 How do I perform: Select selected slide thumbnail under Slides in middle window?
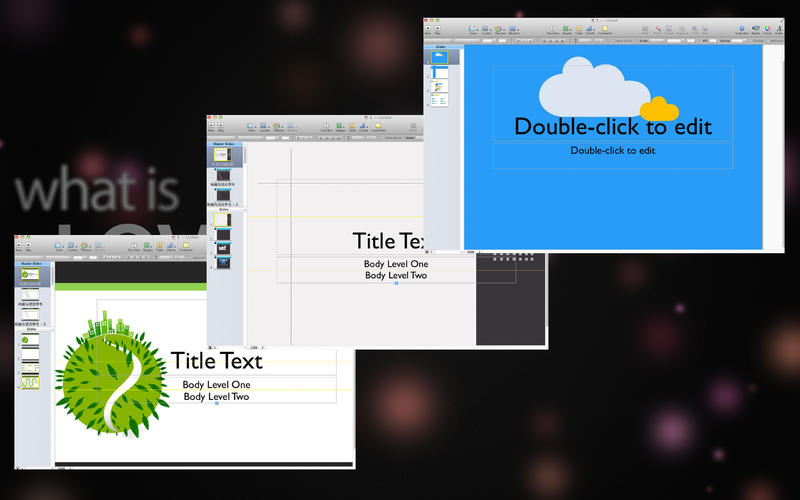tap(222, 220)
